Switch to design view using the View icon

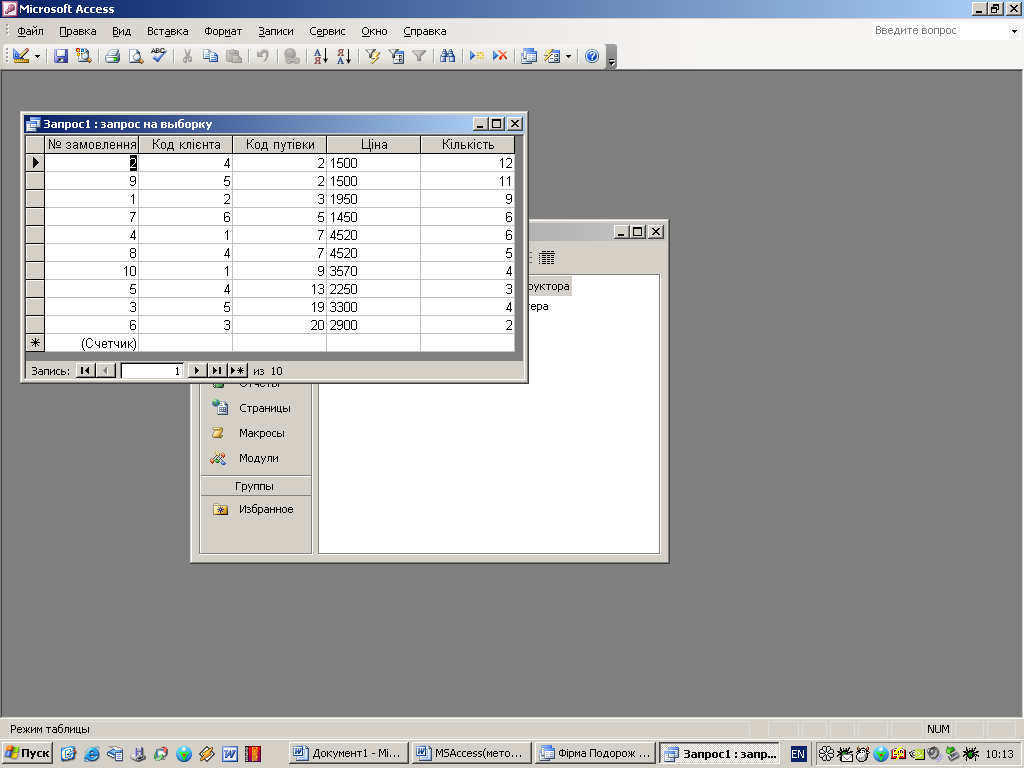pyautogui.click(x=20, y=56)
